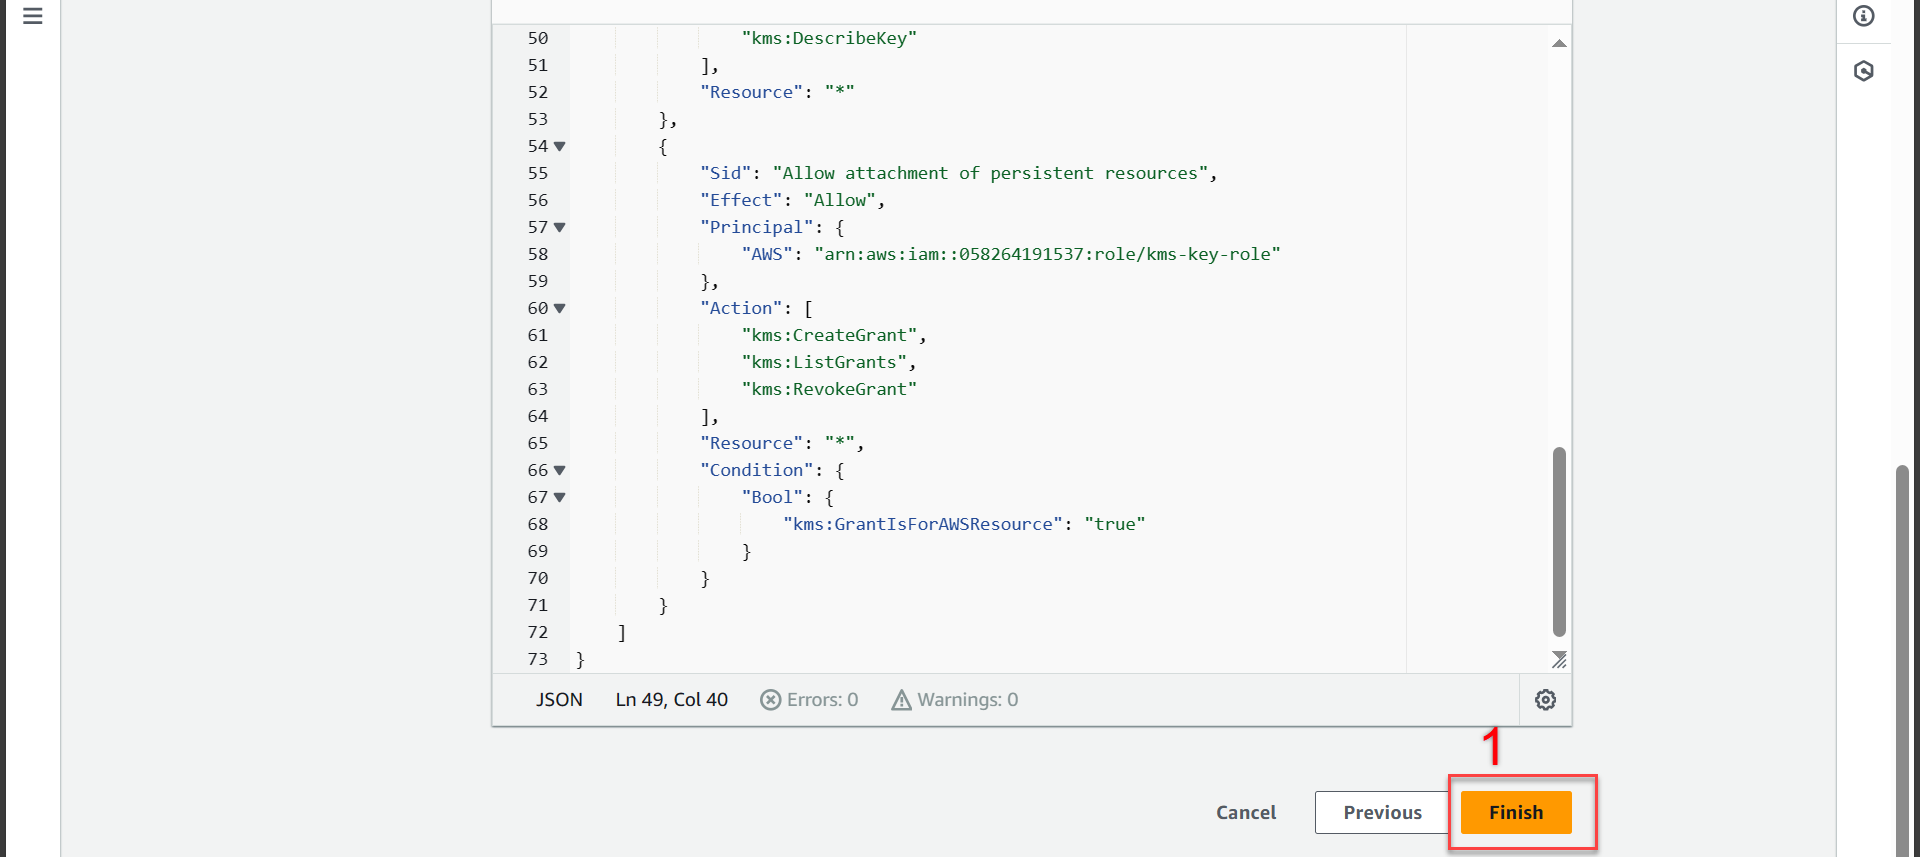
Task: Click the page vertical scrollbar
Action: [1902, 660]
